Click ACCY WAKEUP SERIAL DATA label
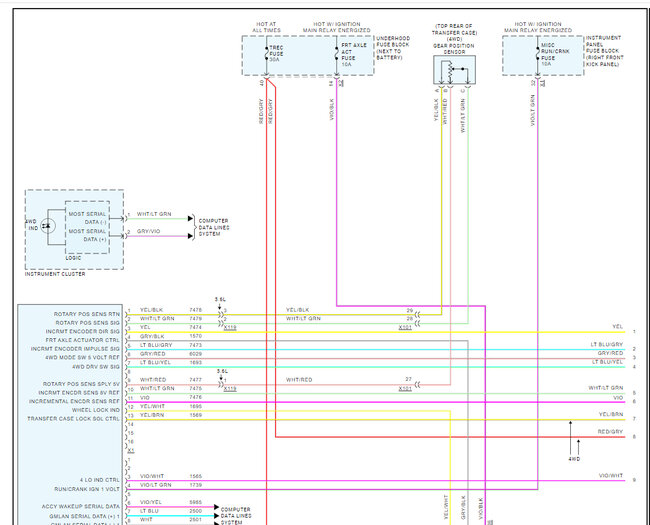This screenshot has height=525, width=650. point(80,507)
